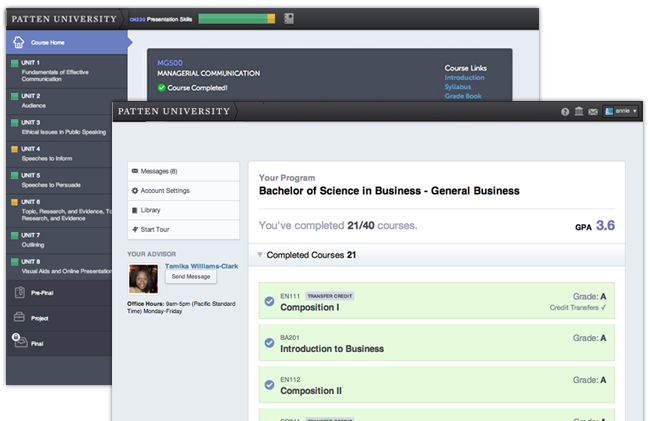
Task: Click the icon next to the progress bar
Action: 289,18
